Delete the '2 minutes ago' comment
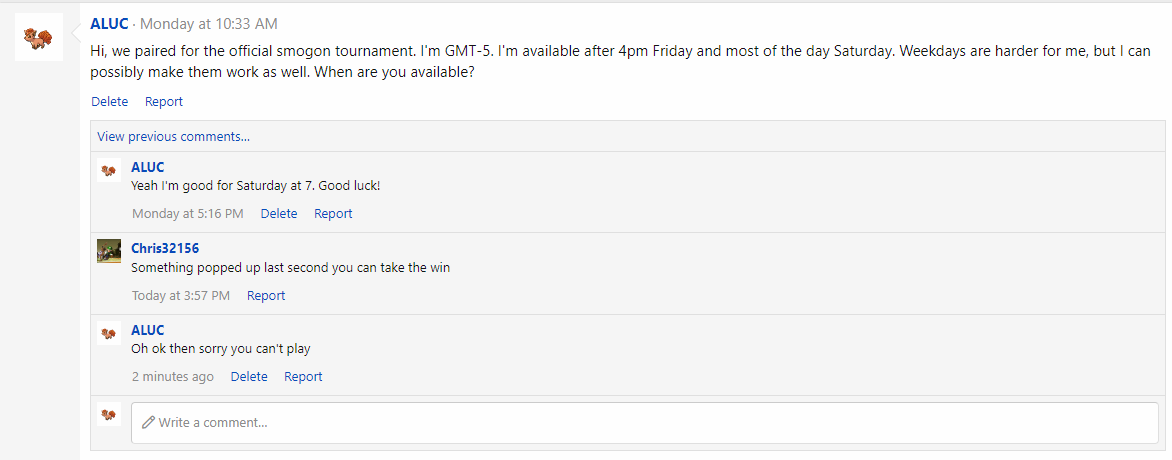Image resolution: width=1172 pixels, height=460 pixels. 249,377
